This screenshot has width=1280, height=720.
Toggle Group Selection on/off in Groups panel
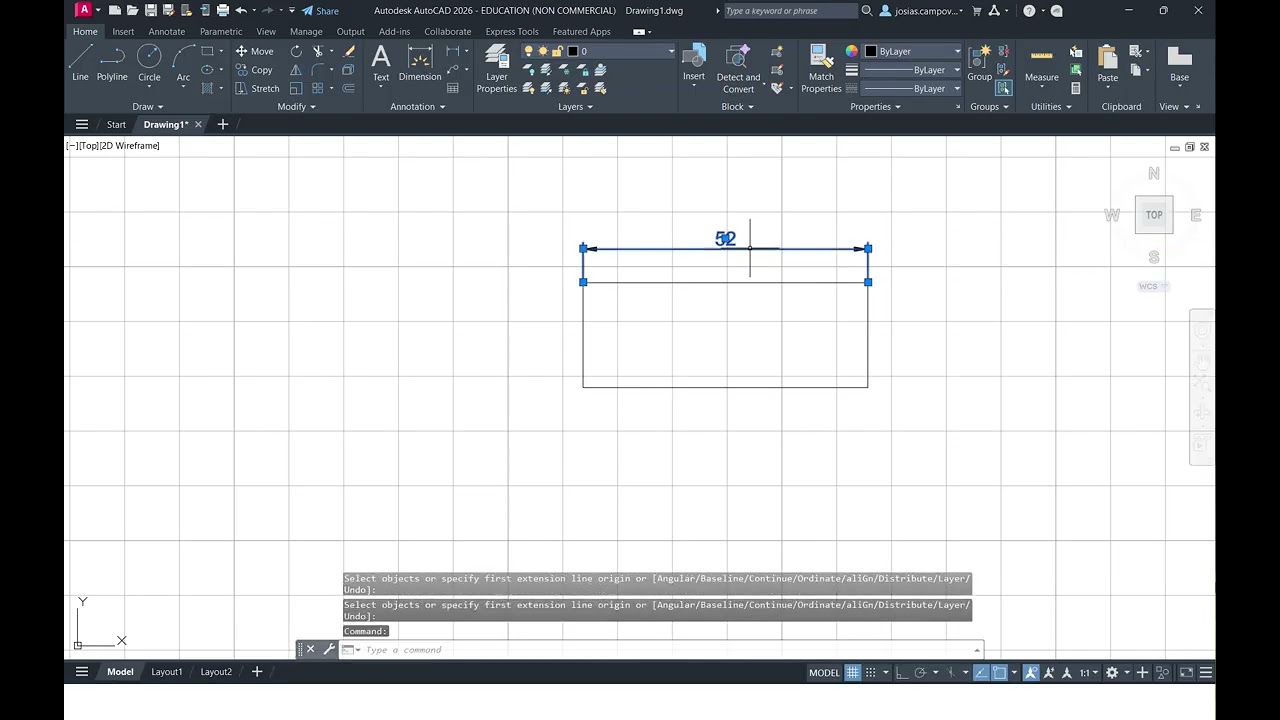[1003, 88]
